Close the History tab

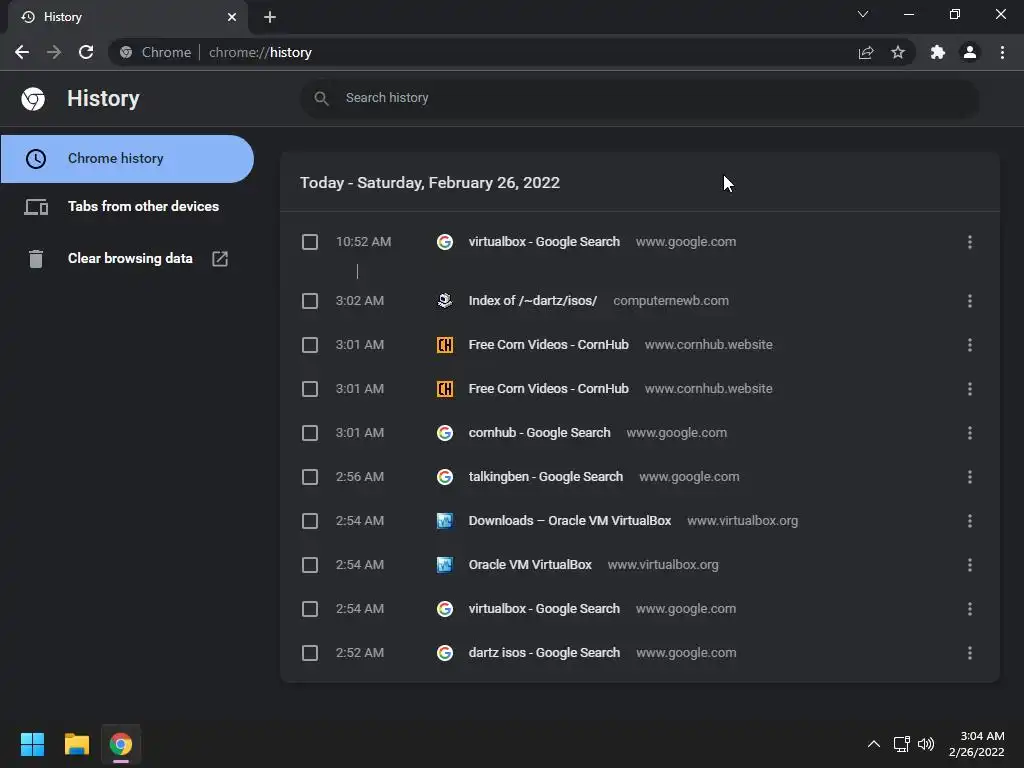(x=232, y=17)
